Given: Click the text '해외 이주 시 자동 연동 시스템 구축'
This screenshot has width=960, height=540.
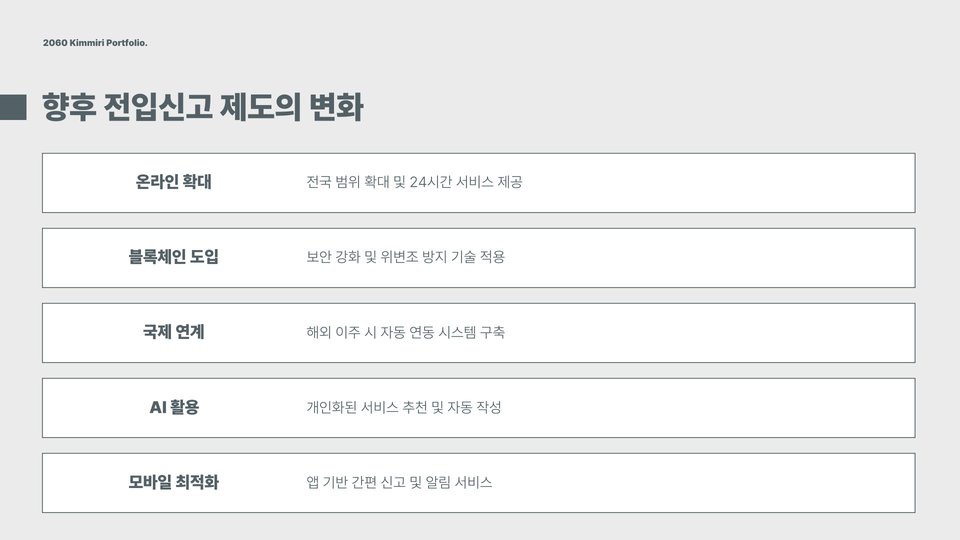Looking at the screenshot, I should (x=405, y=332).
